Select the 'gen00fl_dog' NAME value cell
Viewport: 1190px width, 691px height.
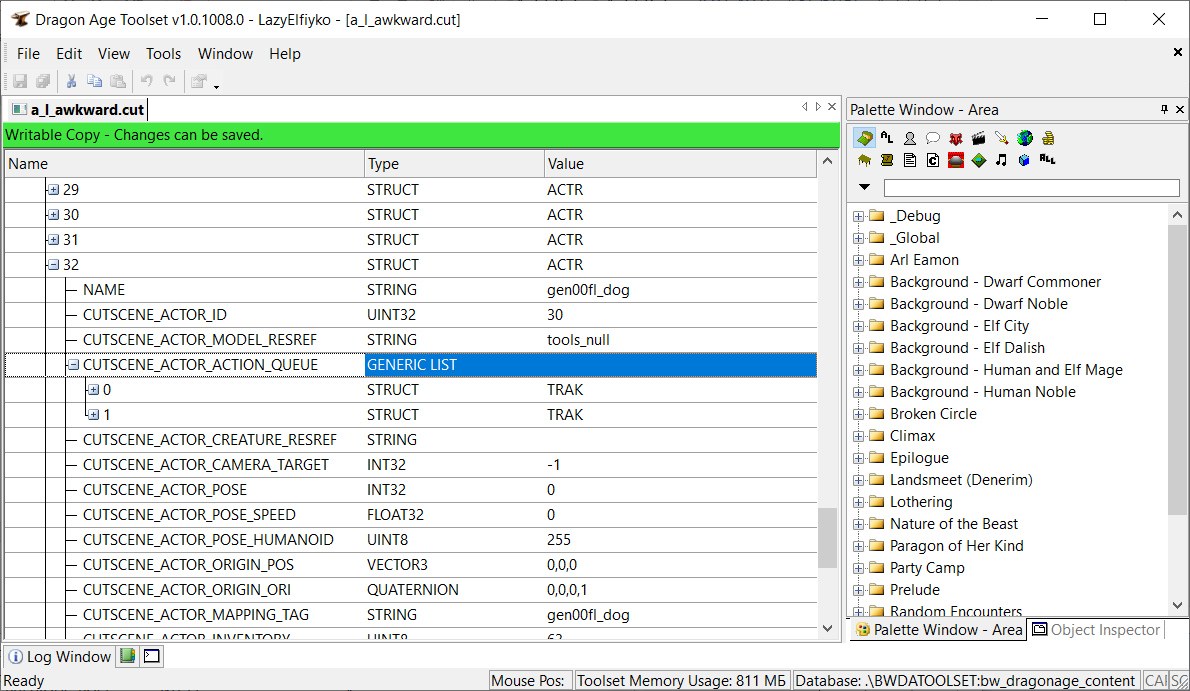click(680, 290)
